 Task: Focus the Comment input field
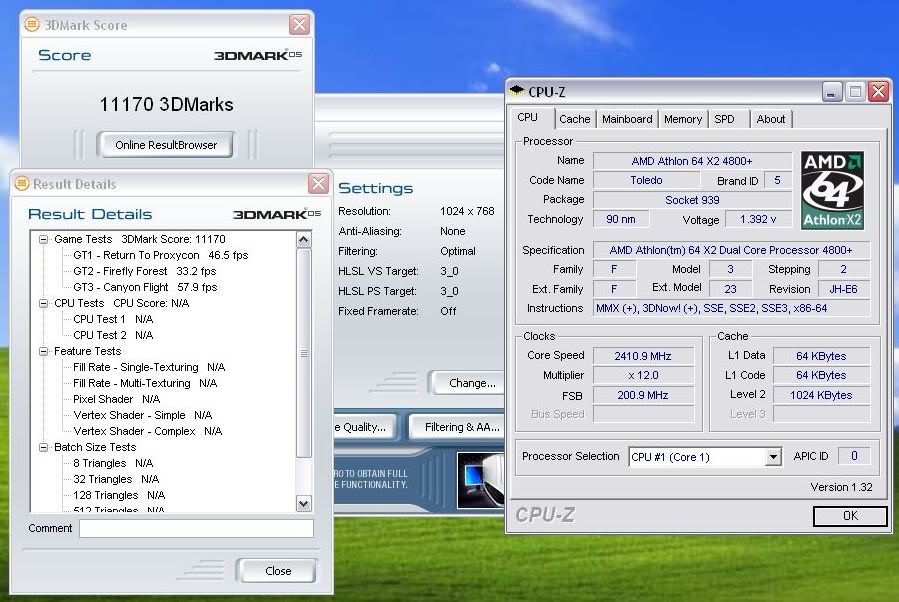[196, 528]
